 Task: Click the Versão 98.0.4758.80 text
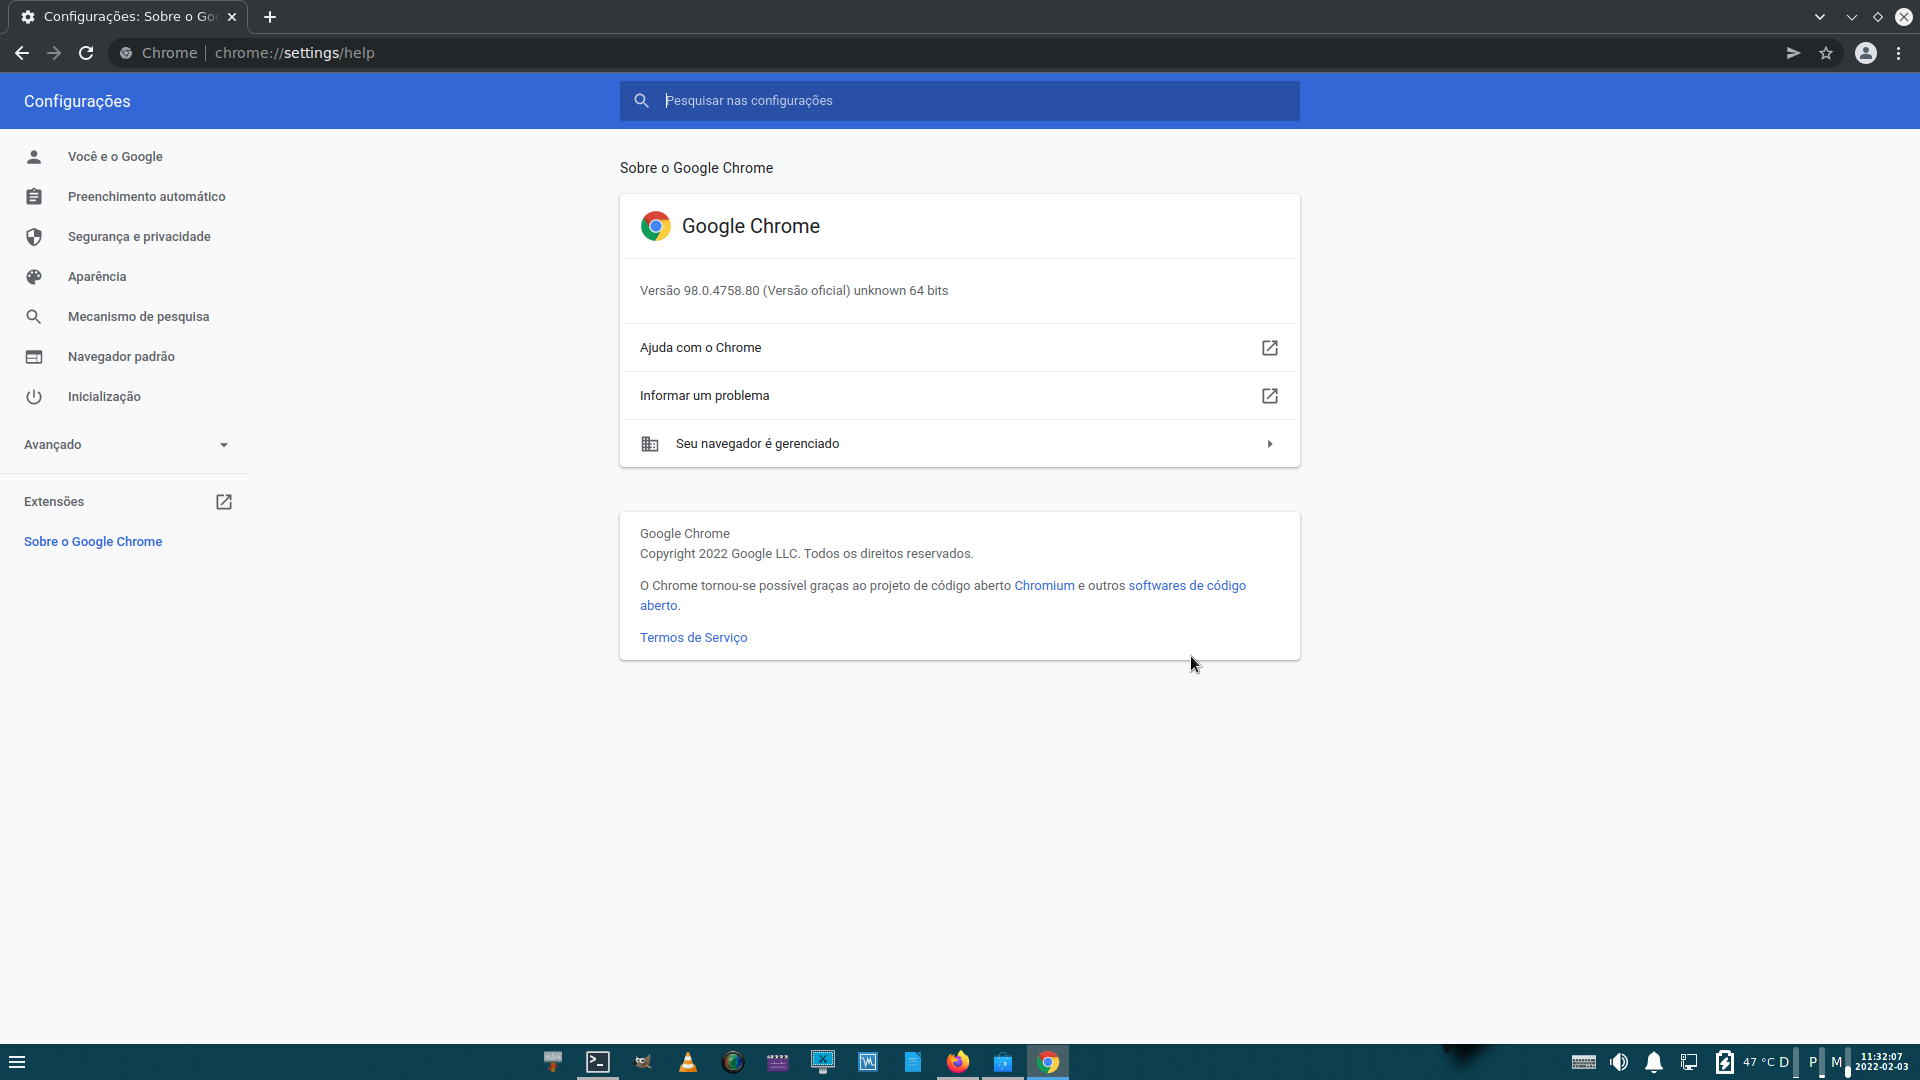coord(794,291)
